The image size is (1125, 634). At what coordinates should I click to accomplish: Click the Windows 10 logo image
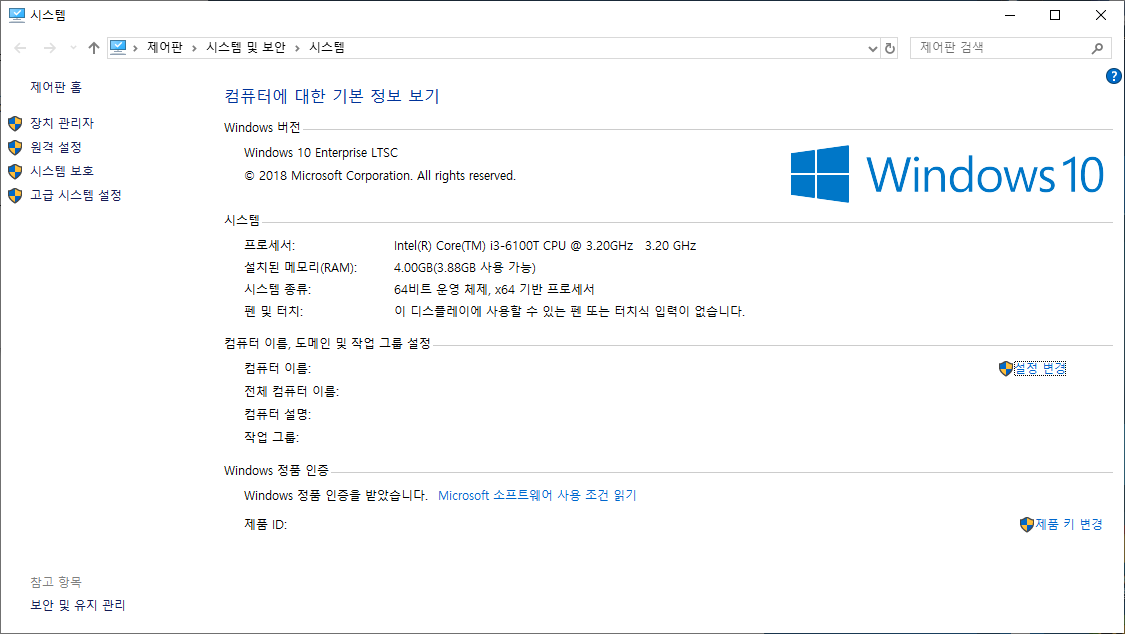point(947,174)
